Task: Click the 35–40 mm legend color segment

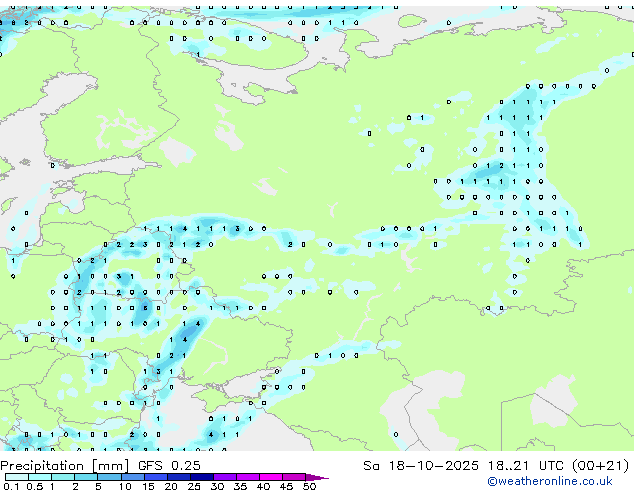Action: pos(248,477)
